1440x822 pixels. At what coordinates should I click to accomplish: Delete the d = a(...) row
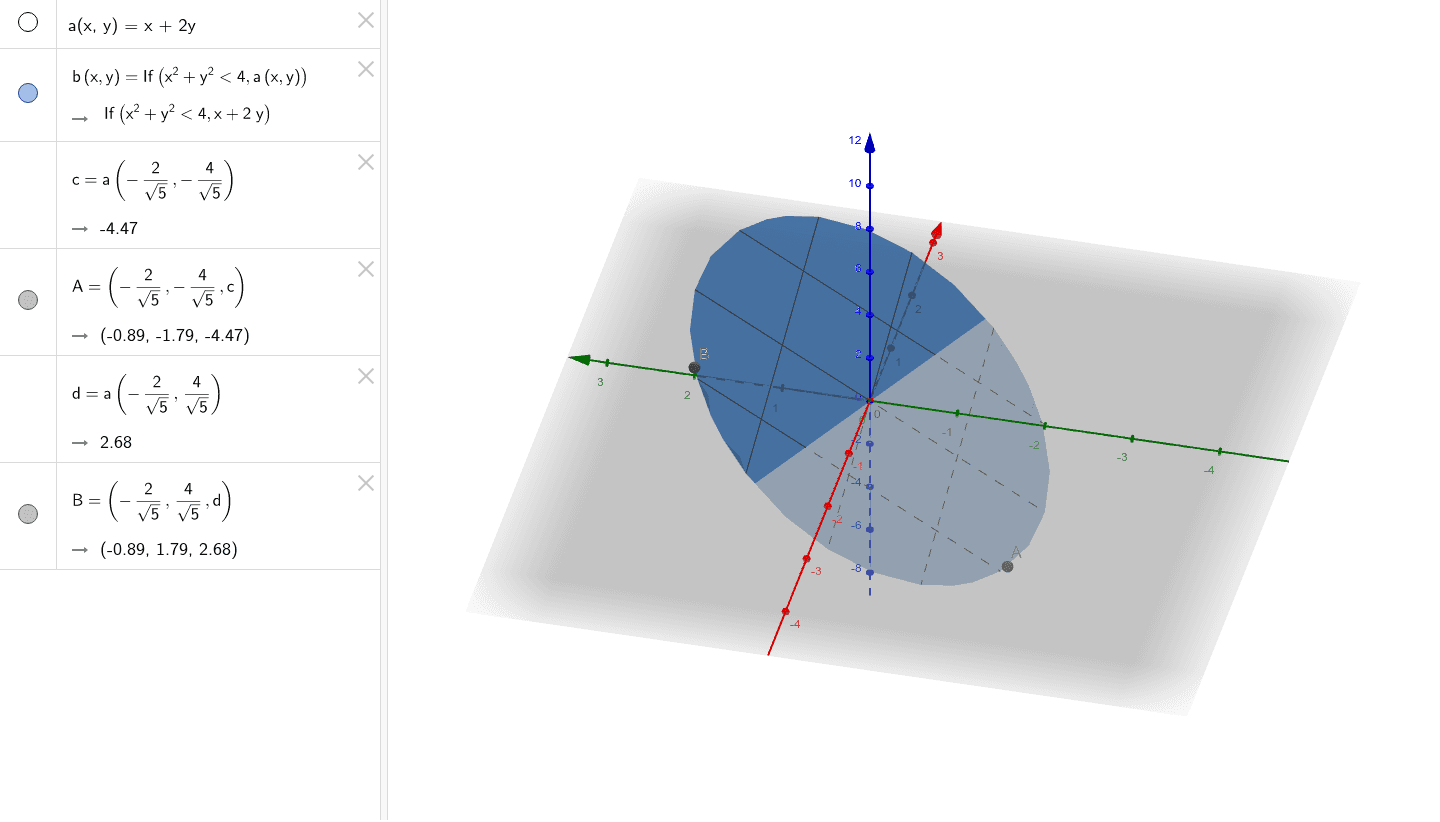click(366, 376)
